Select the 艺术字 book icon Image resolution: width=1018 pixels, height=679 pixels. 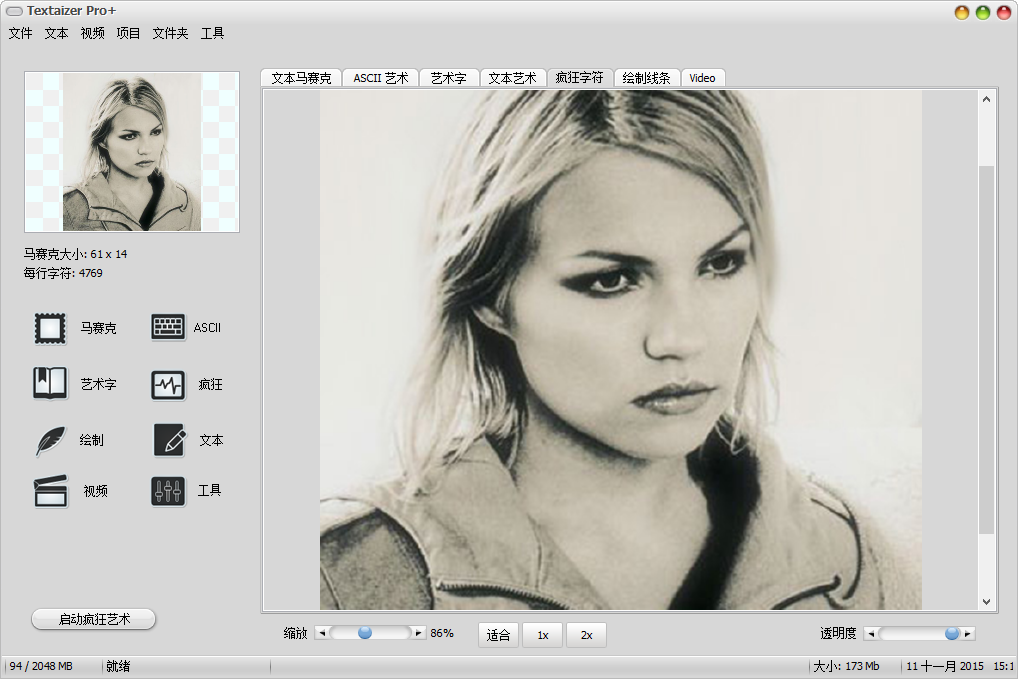tap(50, 384)
